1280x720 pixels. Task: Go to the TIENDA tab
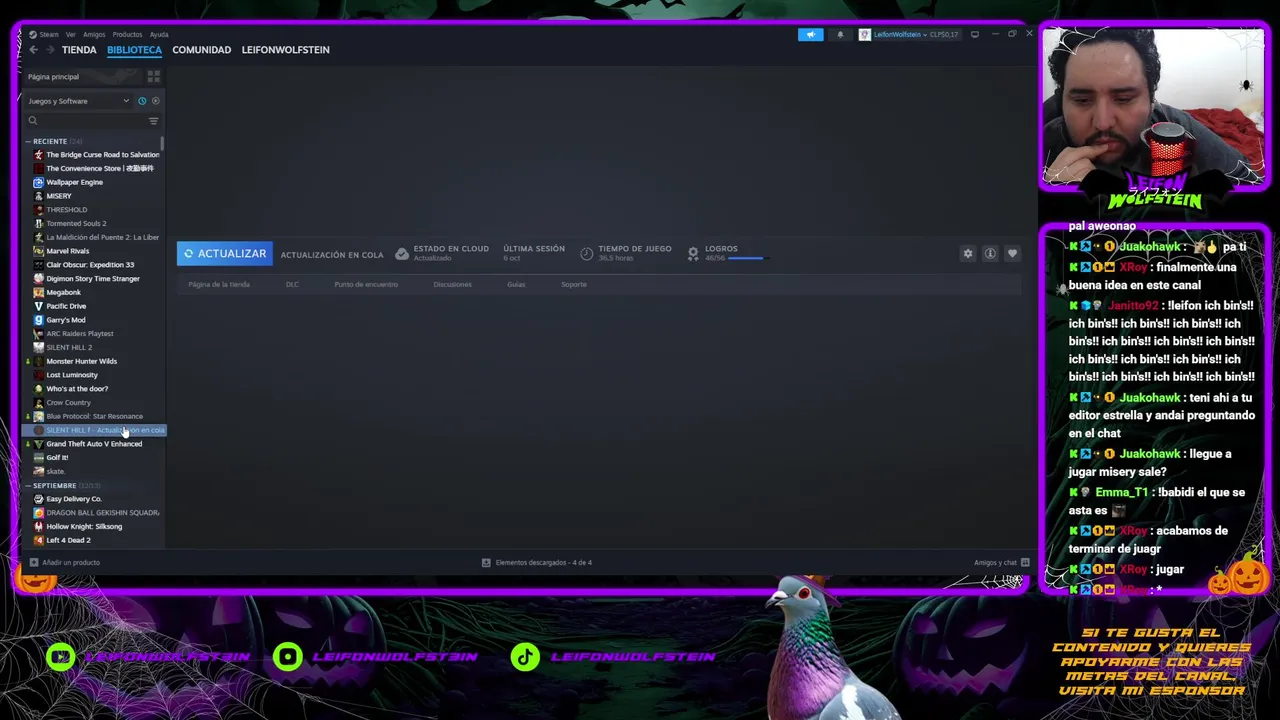coord(79,50)
